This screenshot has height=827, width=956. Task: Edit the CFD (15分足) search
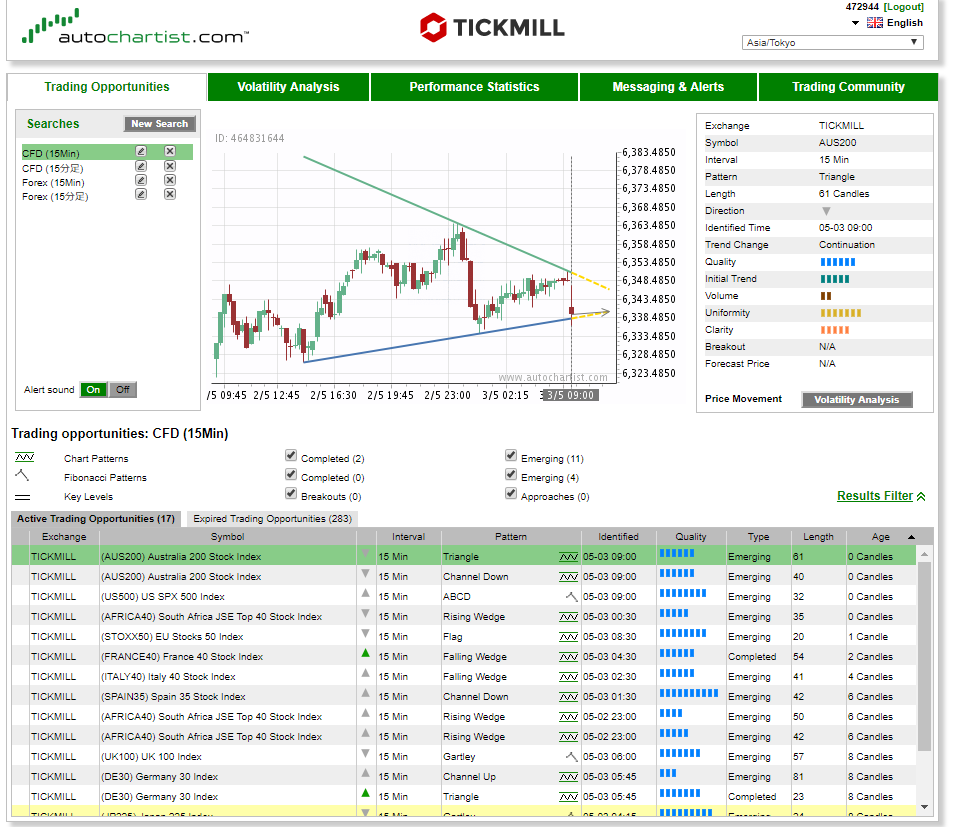point(141,166)
